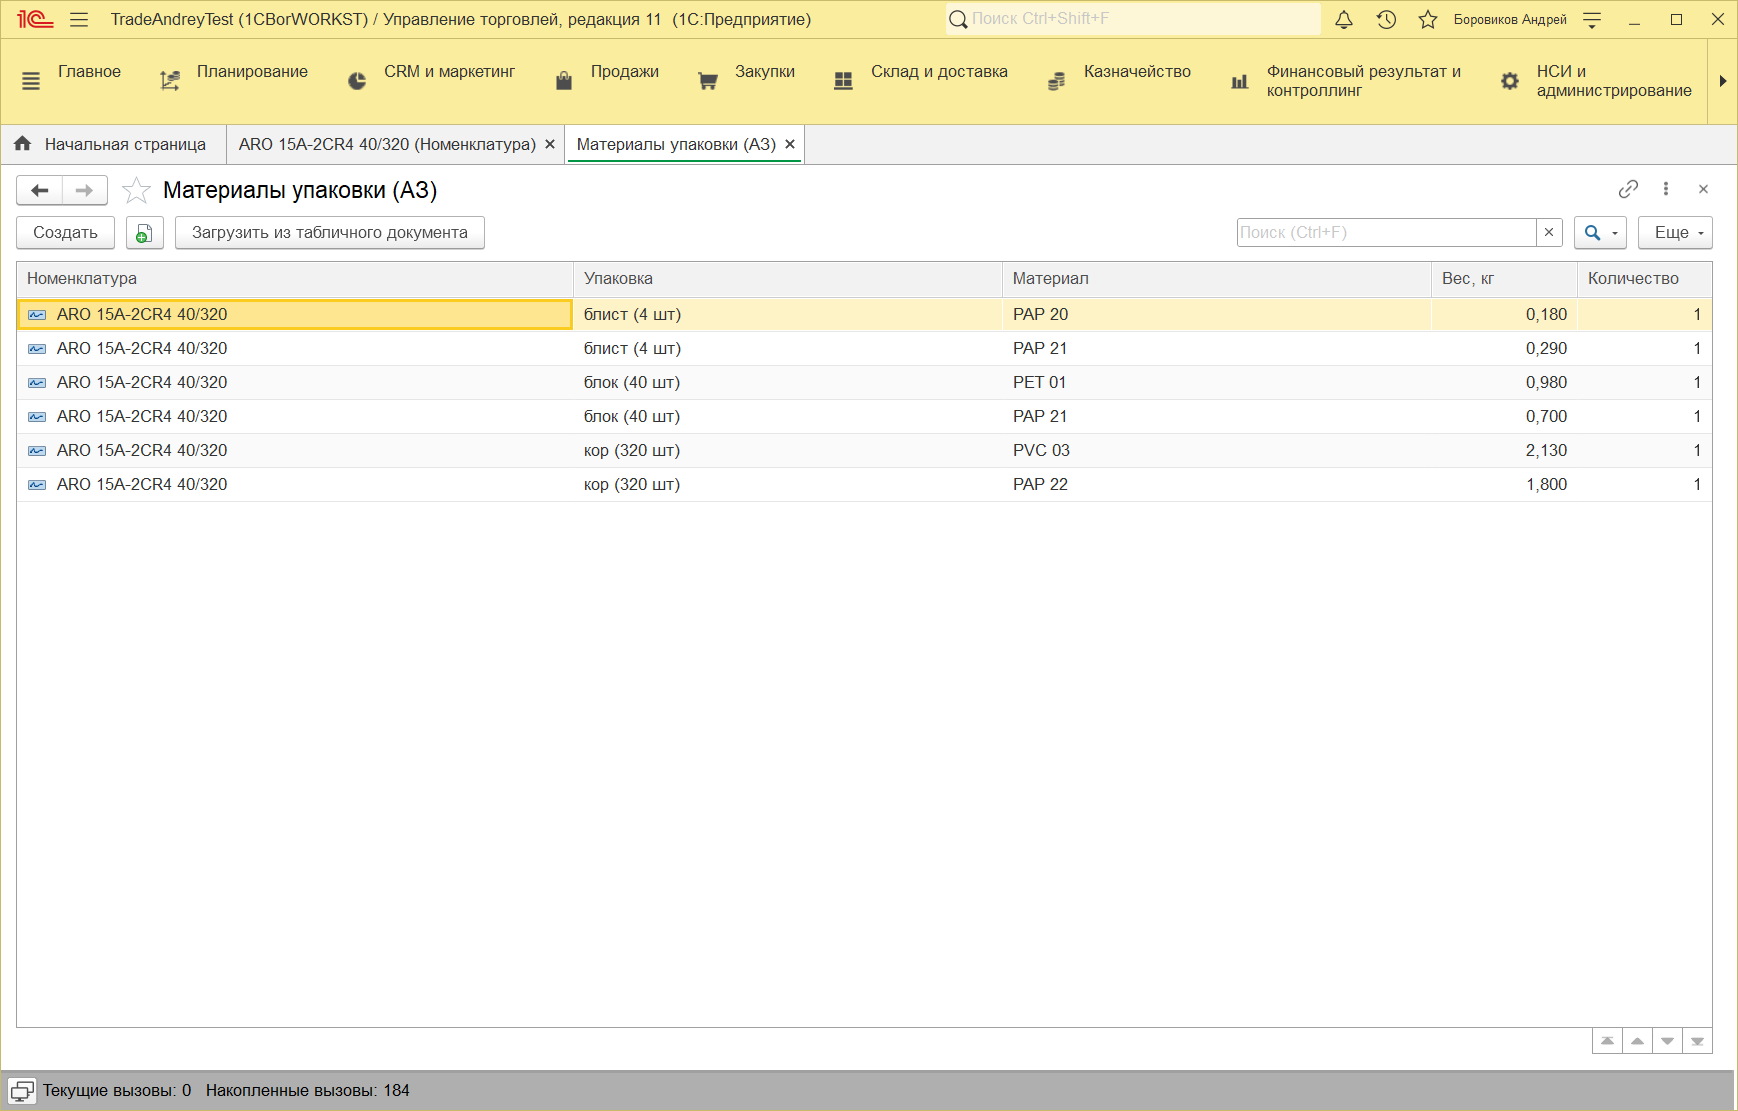Viewport: 1738px width, 1111px height.
Task: Open the Продажи section
Action: pos(624,72)
